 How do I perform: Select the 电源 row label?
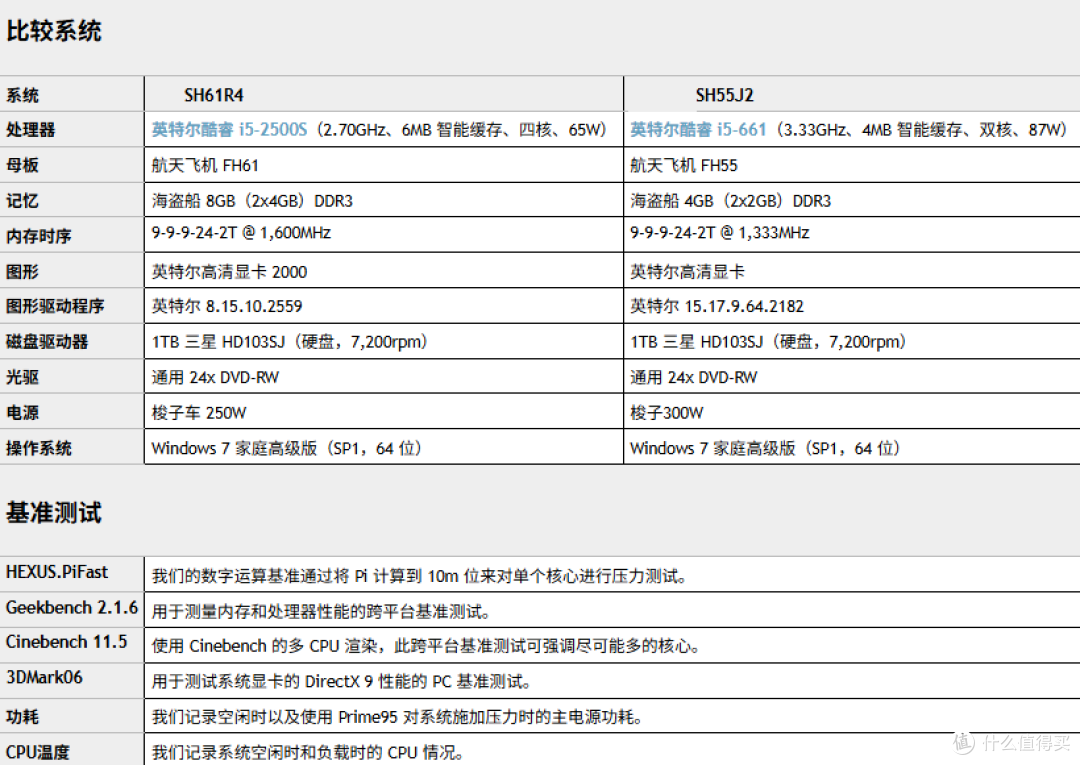point(22,412)
